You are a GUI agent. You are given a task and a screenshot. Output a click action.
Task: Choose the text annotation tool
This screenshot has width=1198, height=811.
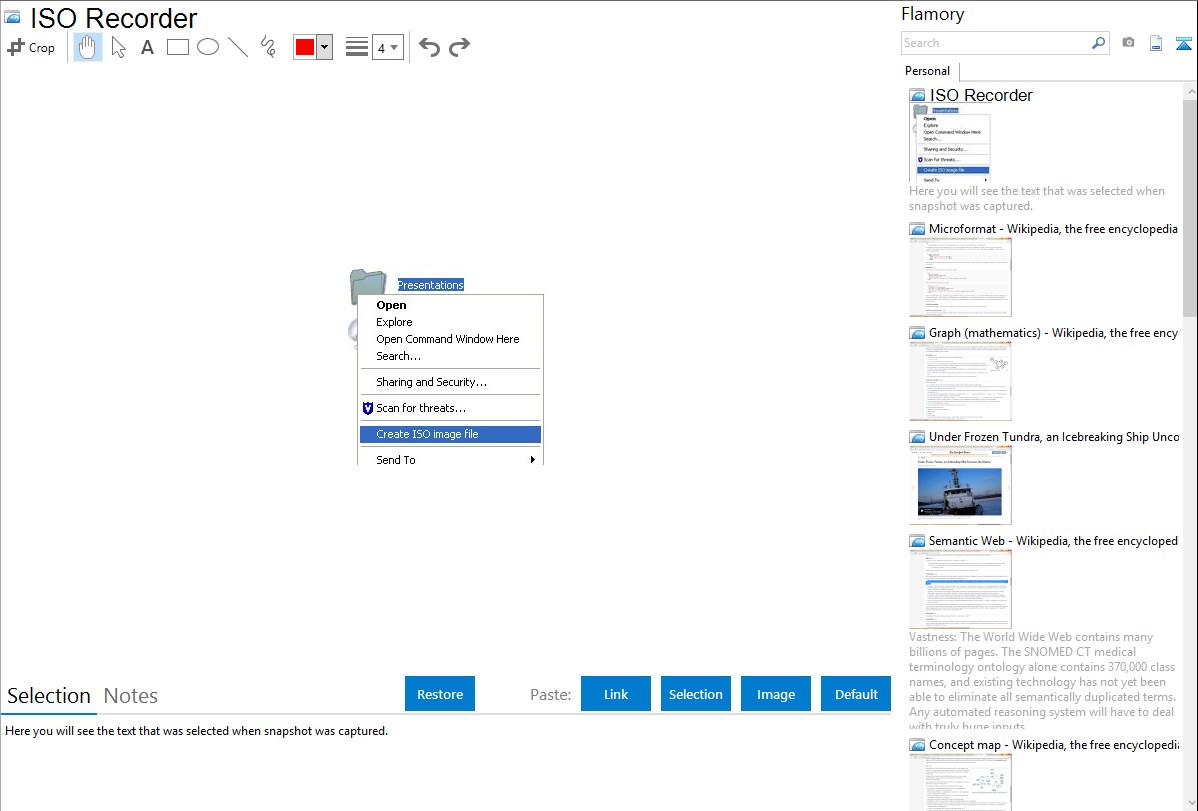click(x=147, y=47)
